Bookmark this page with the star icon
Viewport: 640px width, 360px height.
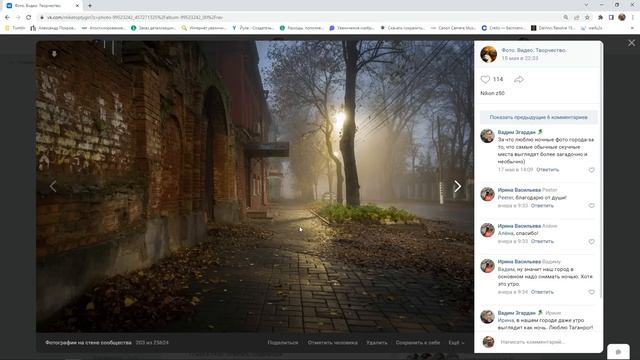[587, 17]
